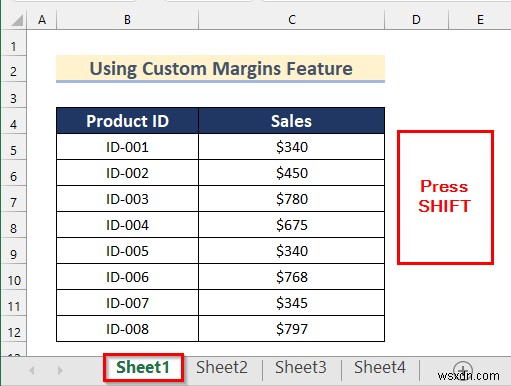Click the Select All corner triangle
The width and height of the screenshot is (511, 386).
point(16,20)
